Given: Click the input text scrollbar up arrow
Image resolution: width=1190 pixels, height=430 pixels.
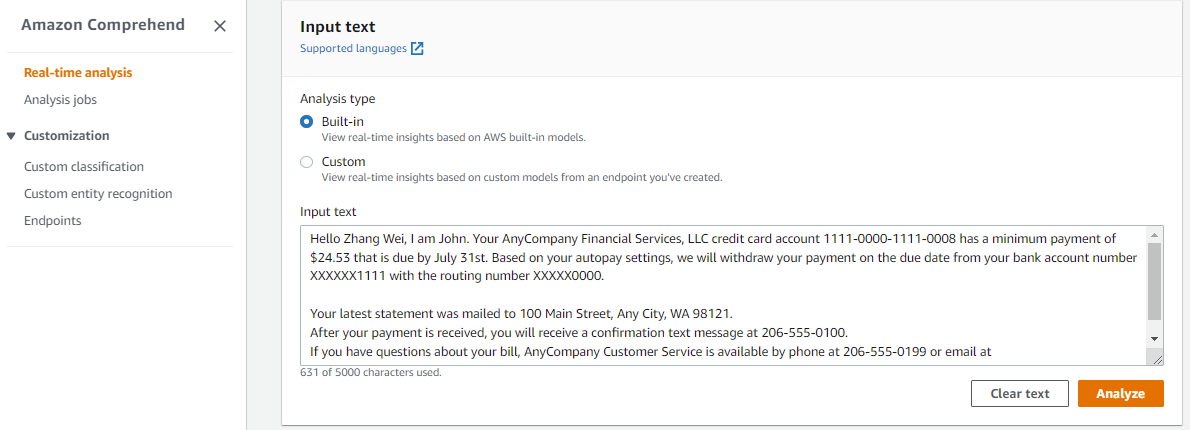Looking at the screenshot, I should click(1154, 234).
